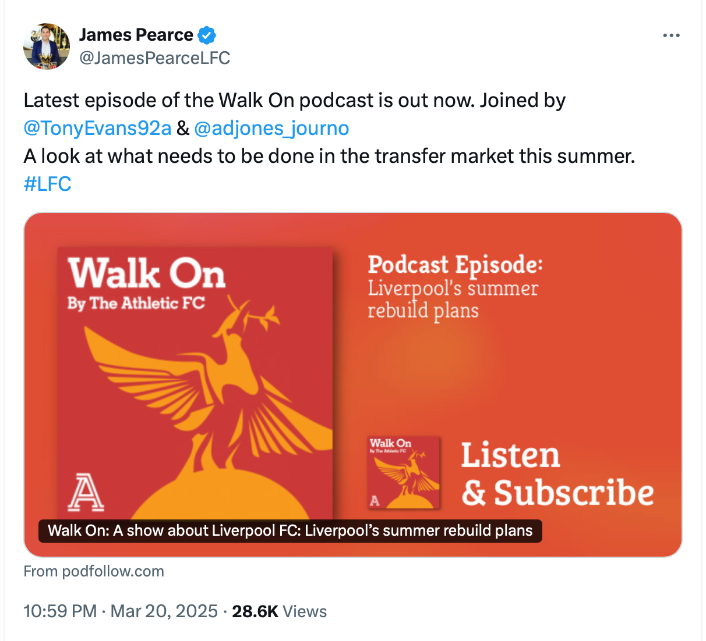Open the podcast card title caption

coord(290,530)
